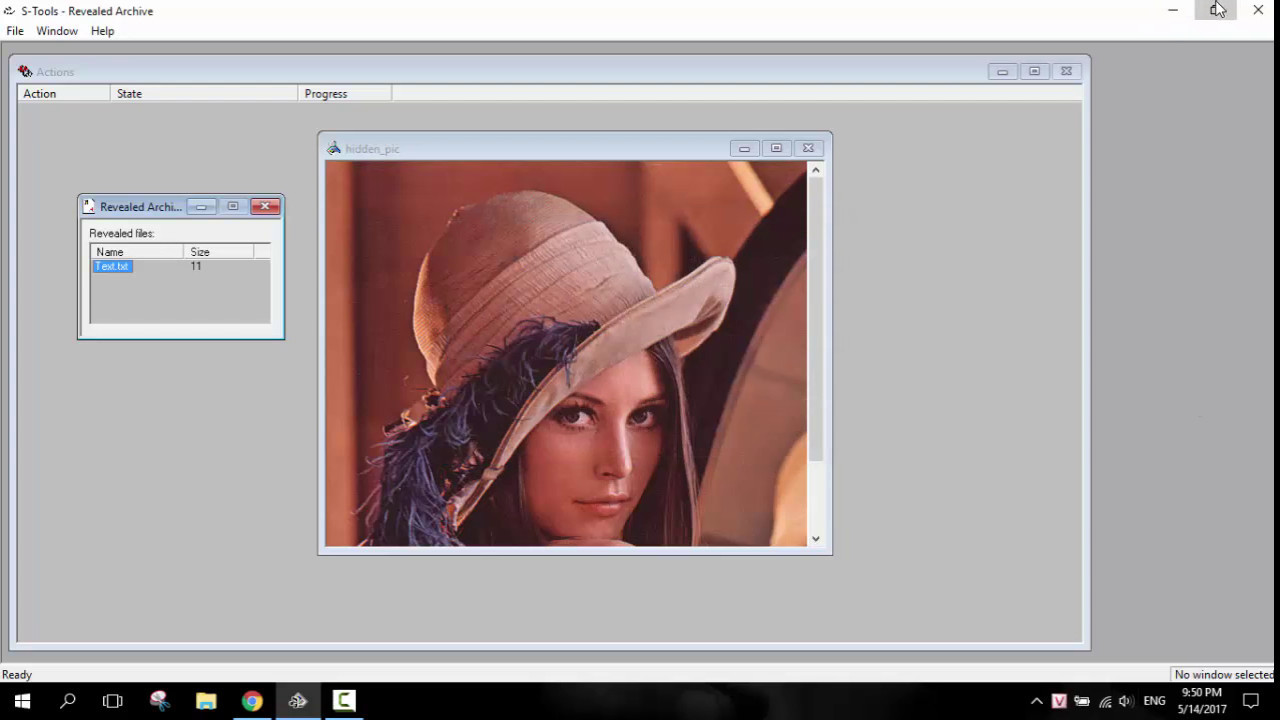Open taskbar Search magnifier
The height and width of the screenshot is (720, 1280).
click(x=68, y=701)
